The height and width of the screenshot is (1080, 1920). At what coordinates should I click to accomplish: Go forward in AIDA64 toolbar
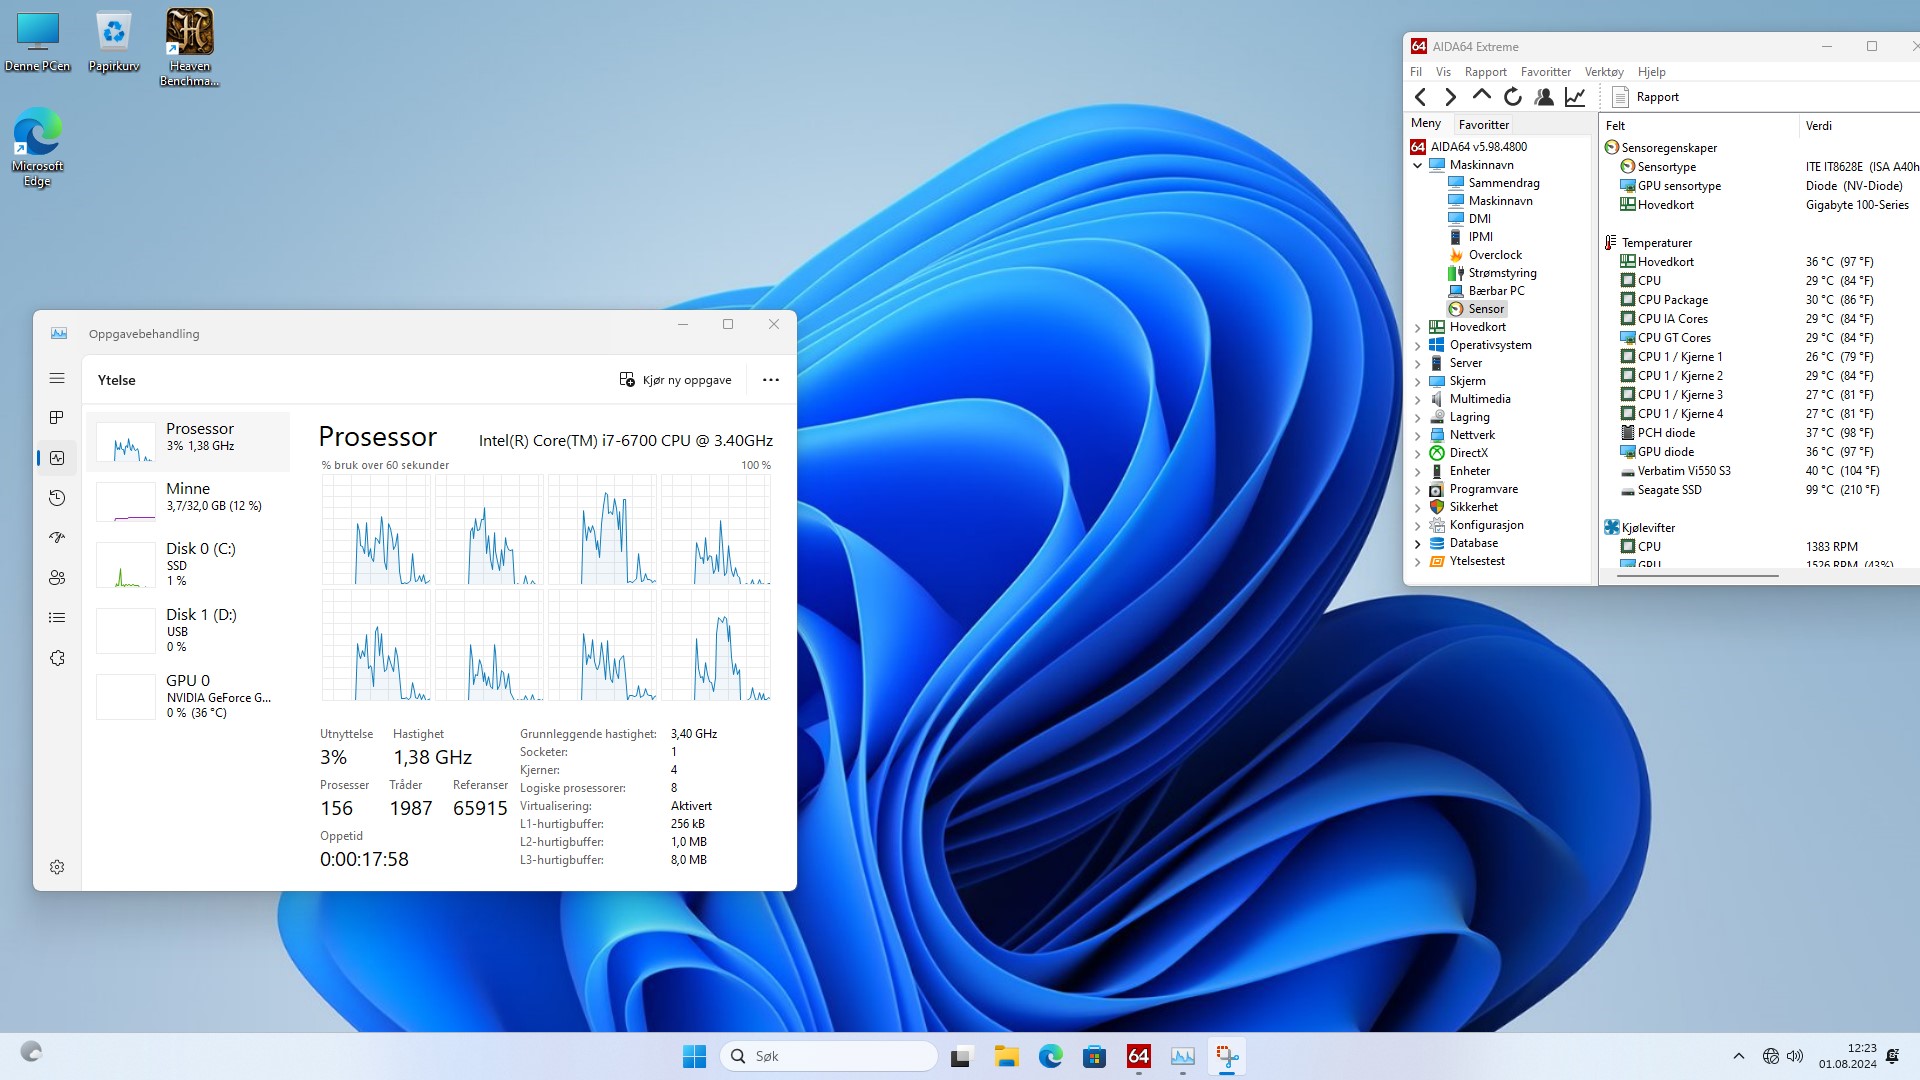(1450, 97)
